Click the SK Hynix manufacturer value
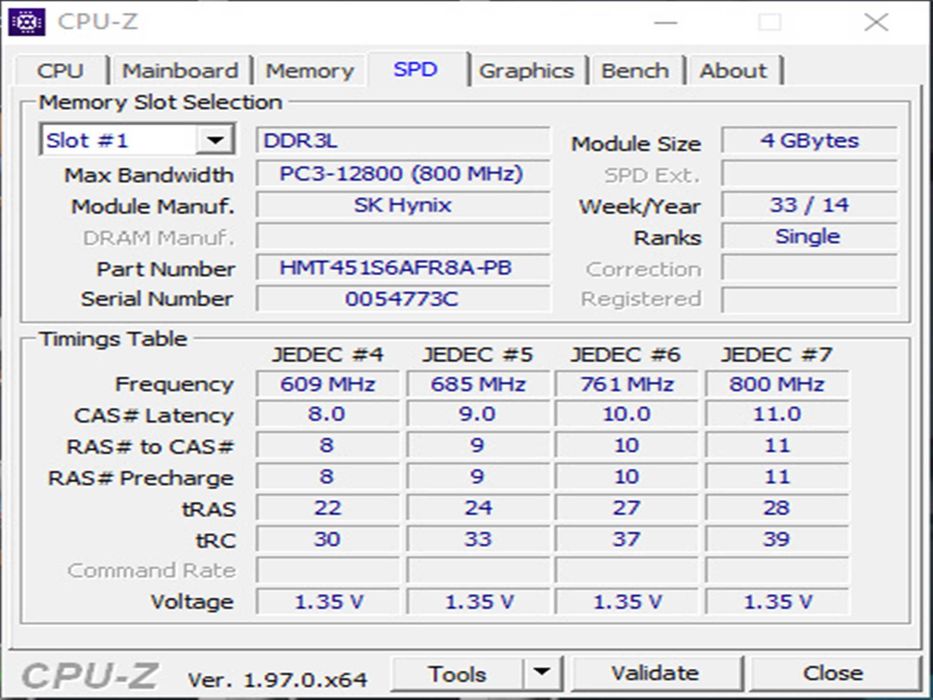The height and width of the screenshot is (700, 933). [403, 205]
